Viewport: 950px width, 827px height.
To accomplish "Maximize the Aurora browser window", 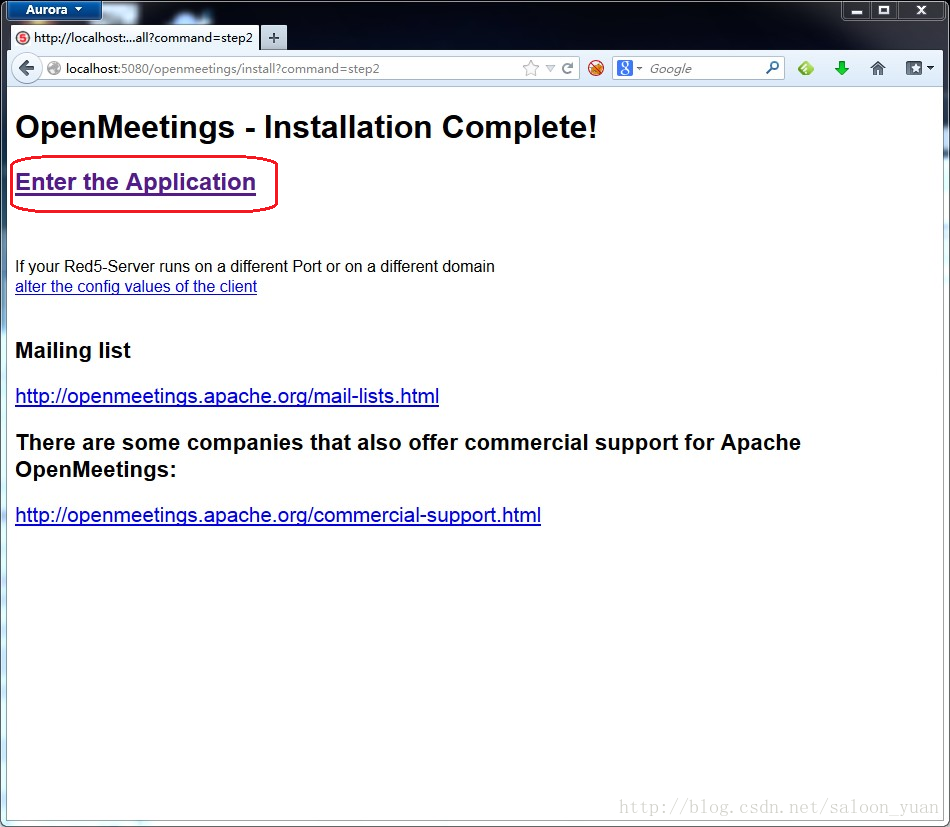I will (884, 10).
